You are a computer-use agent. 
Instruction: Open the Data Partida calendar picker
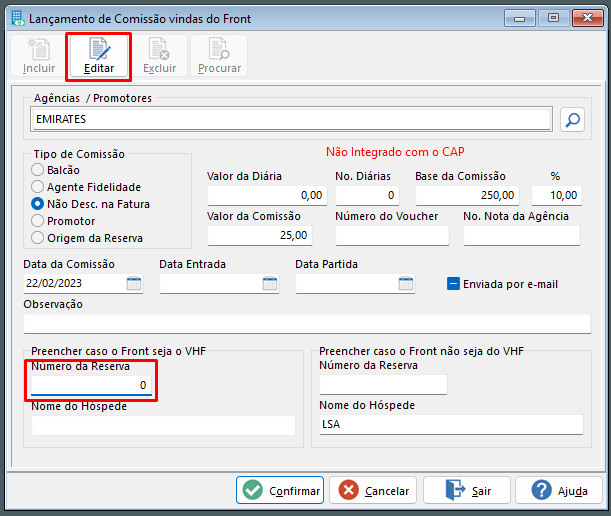pos(406,283)
